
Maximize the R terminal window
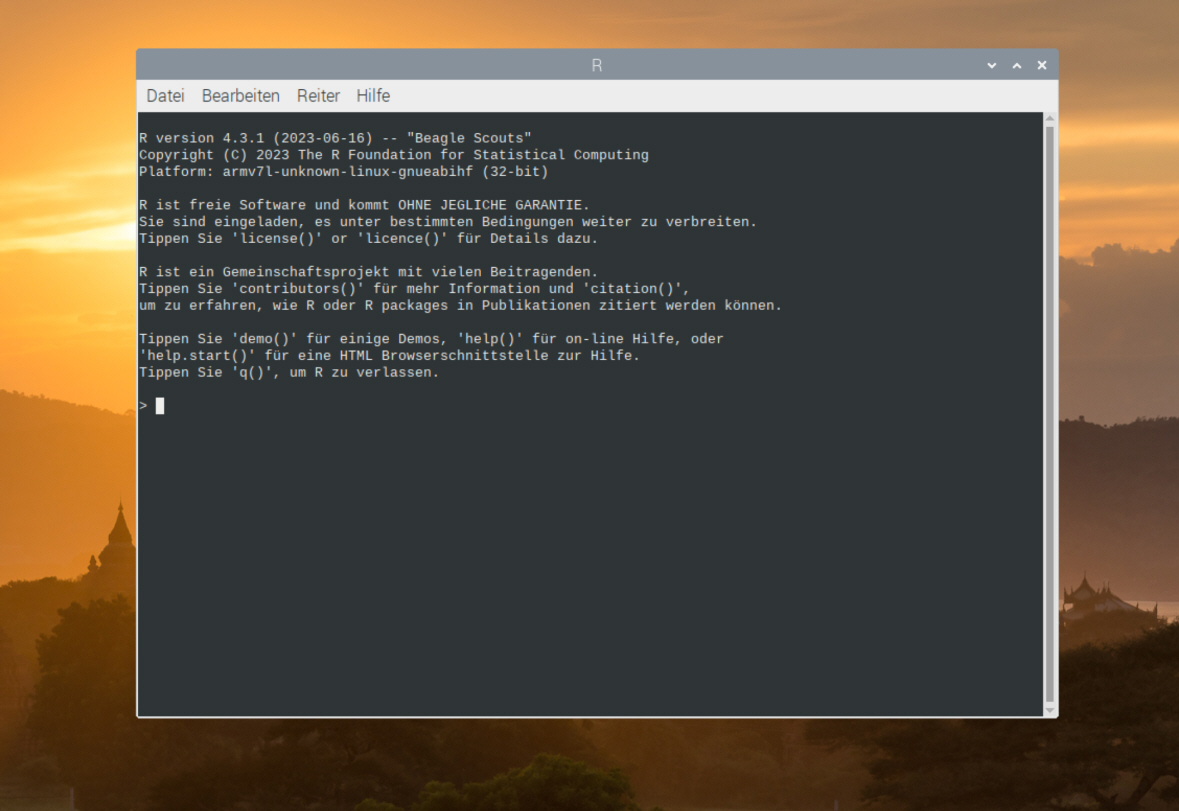coord(1017,65)
